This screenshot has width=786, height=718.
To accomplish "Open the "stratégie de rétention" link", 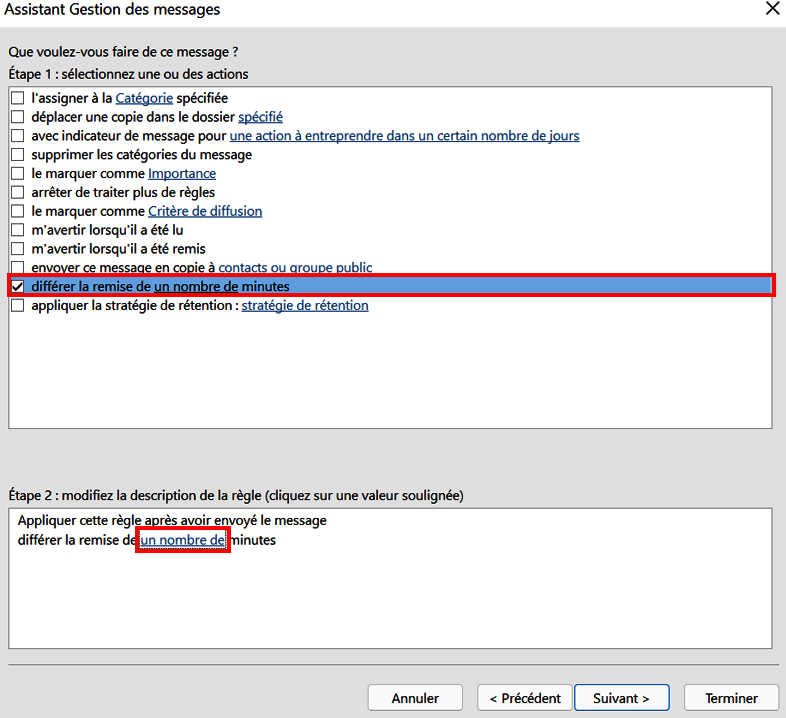I will [x=305, y=305].
